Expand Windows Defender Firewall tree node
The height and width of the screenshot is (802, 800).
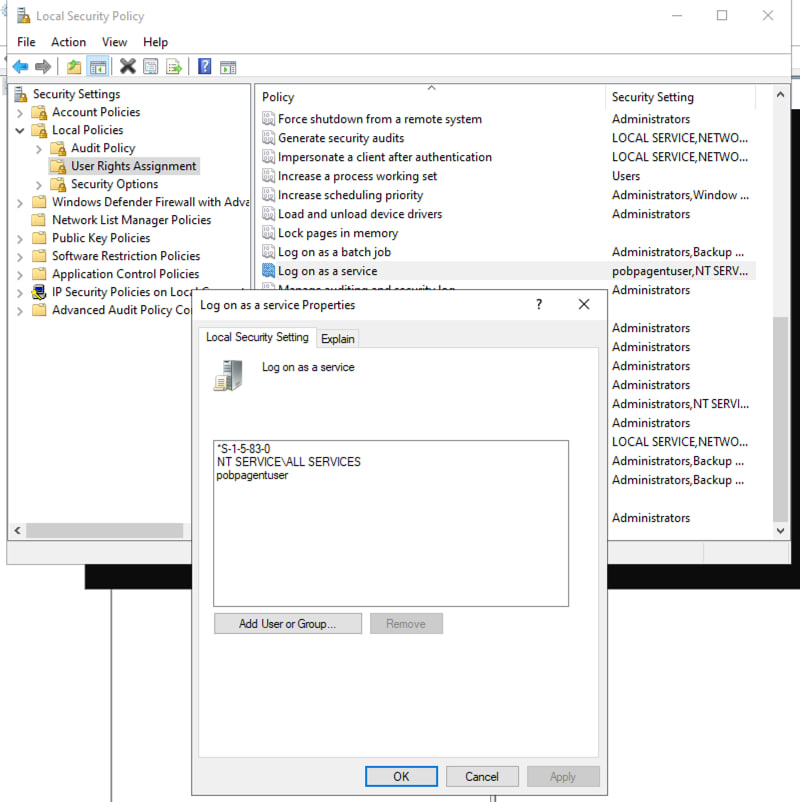click(20, 203)
